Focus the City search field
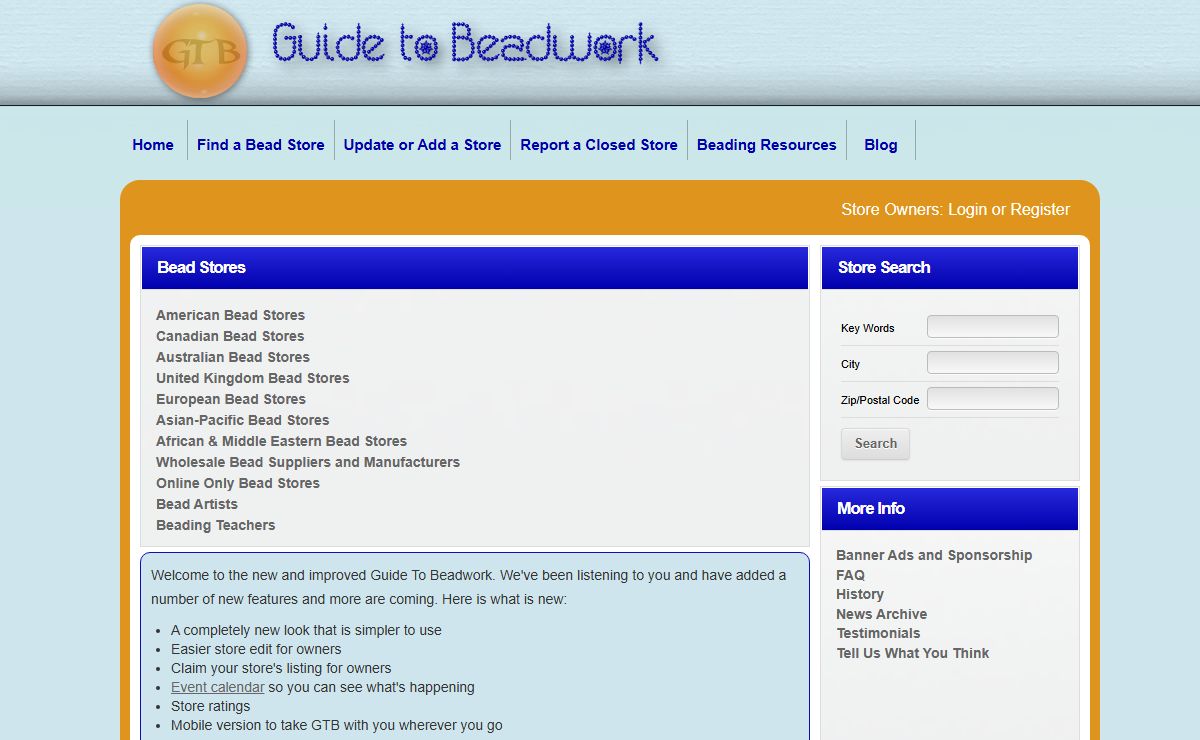The height and width of the screenshot is (740, 1200). 993,363
